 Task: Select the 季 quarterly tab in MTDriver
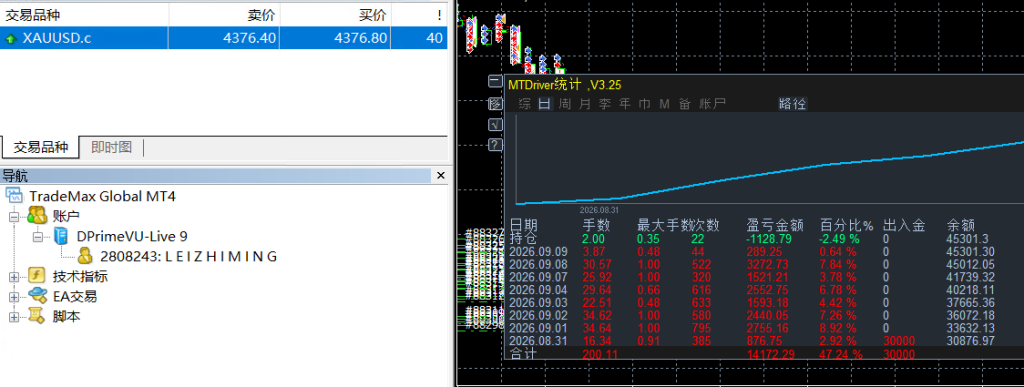(x=605, y=103)
